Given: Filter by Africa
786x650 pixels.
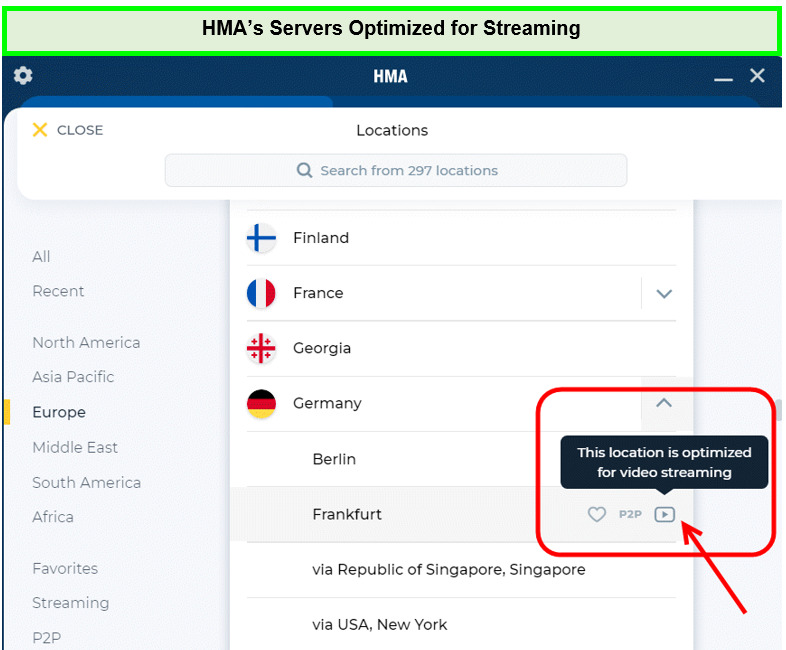Looking at the screenshot, I should pyautogui.click(x=53, y=517).
